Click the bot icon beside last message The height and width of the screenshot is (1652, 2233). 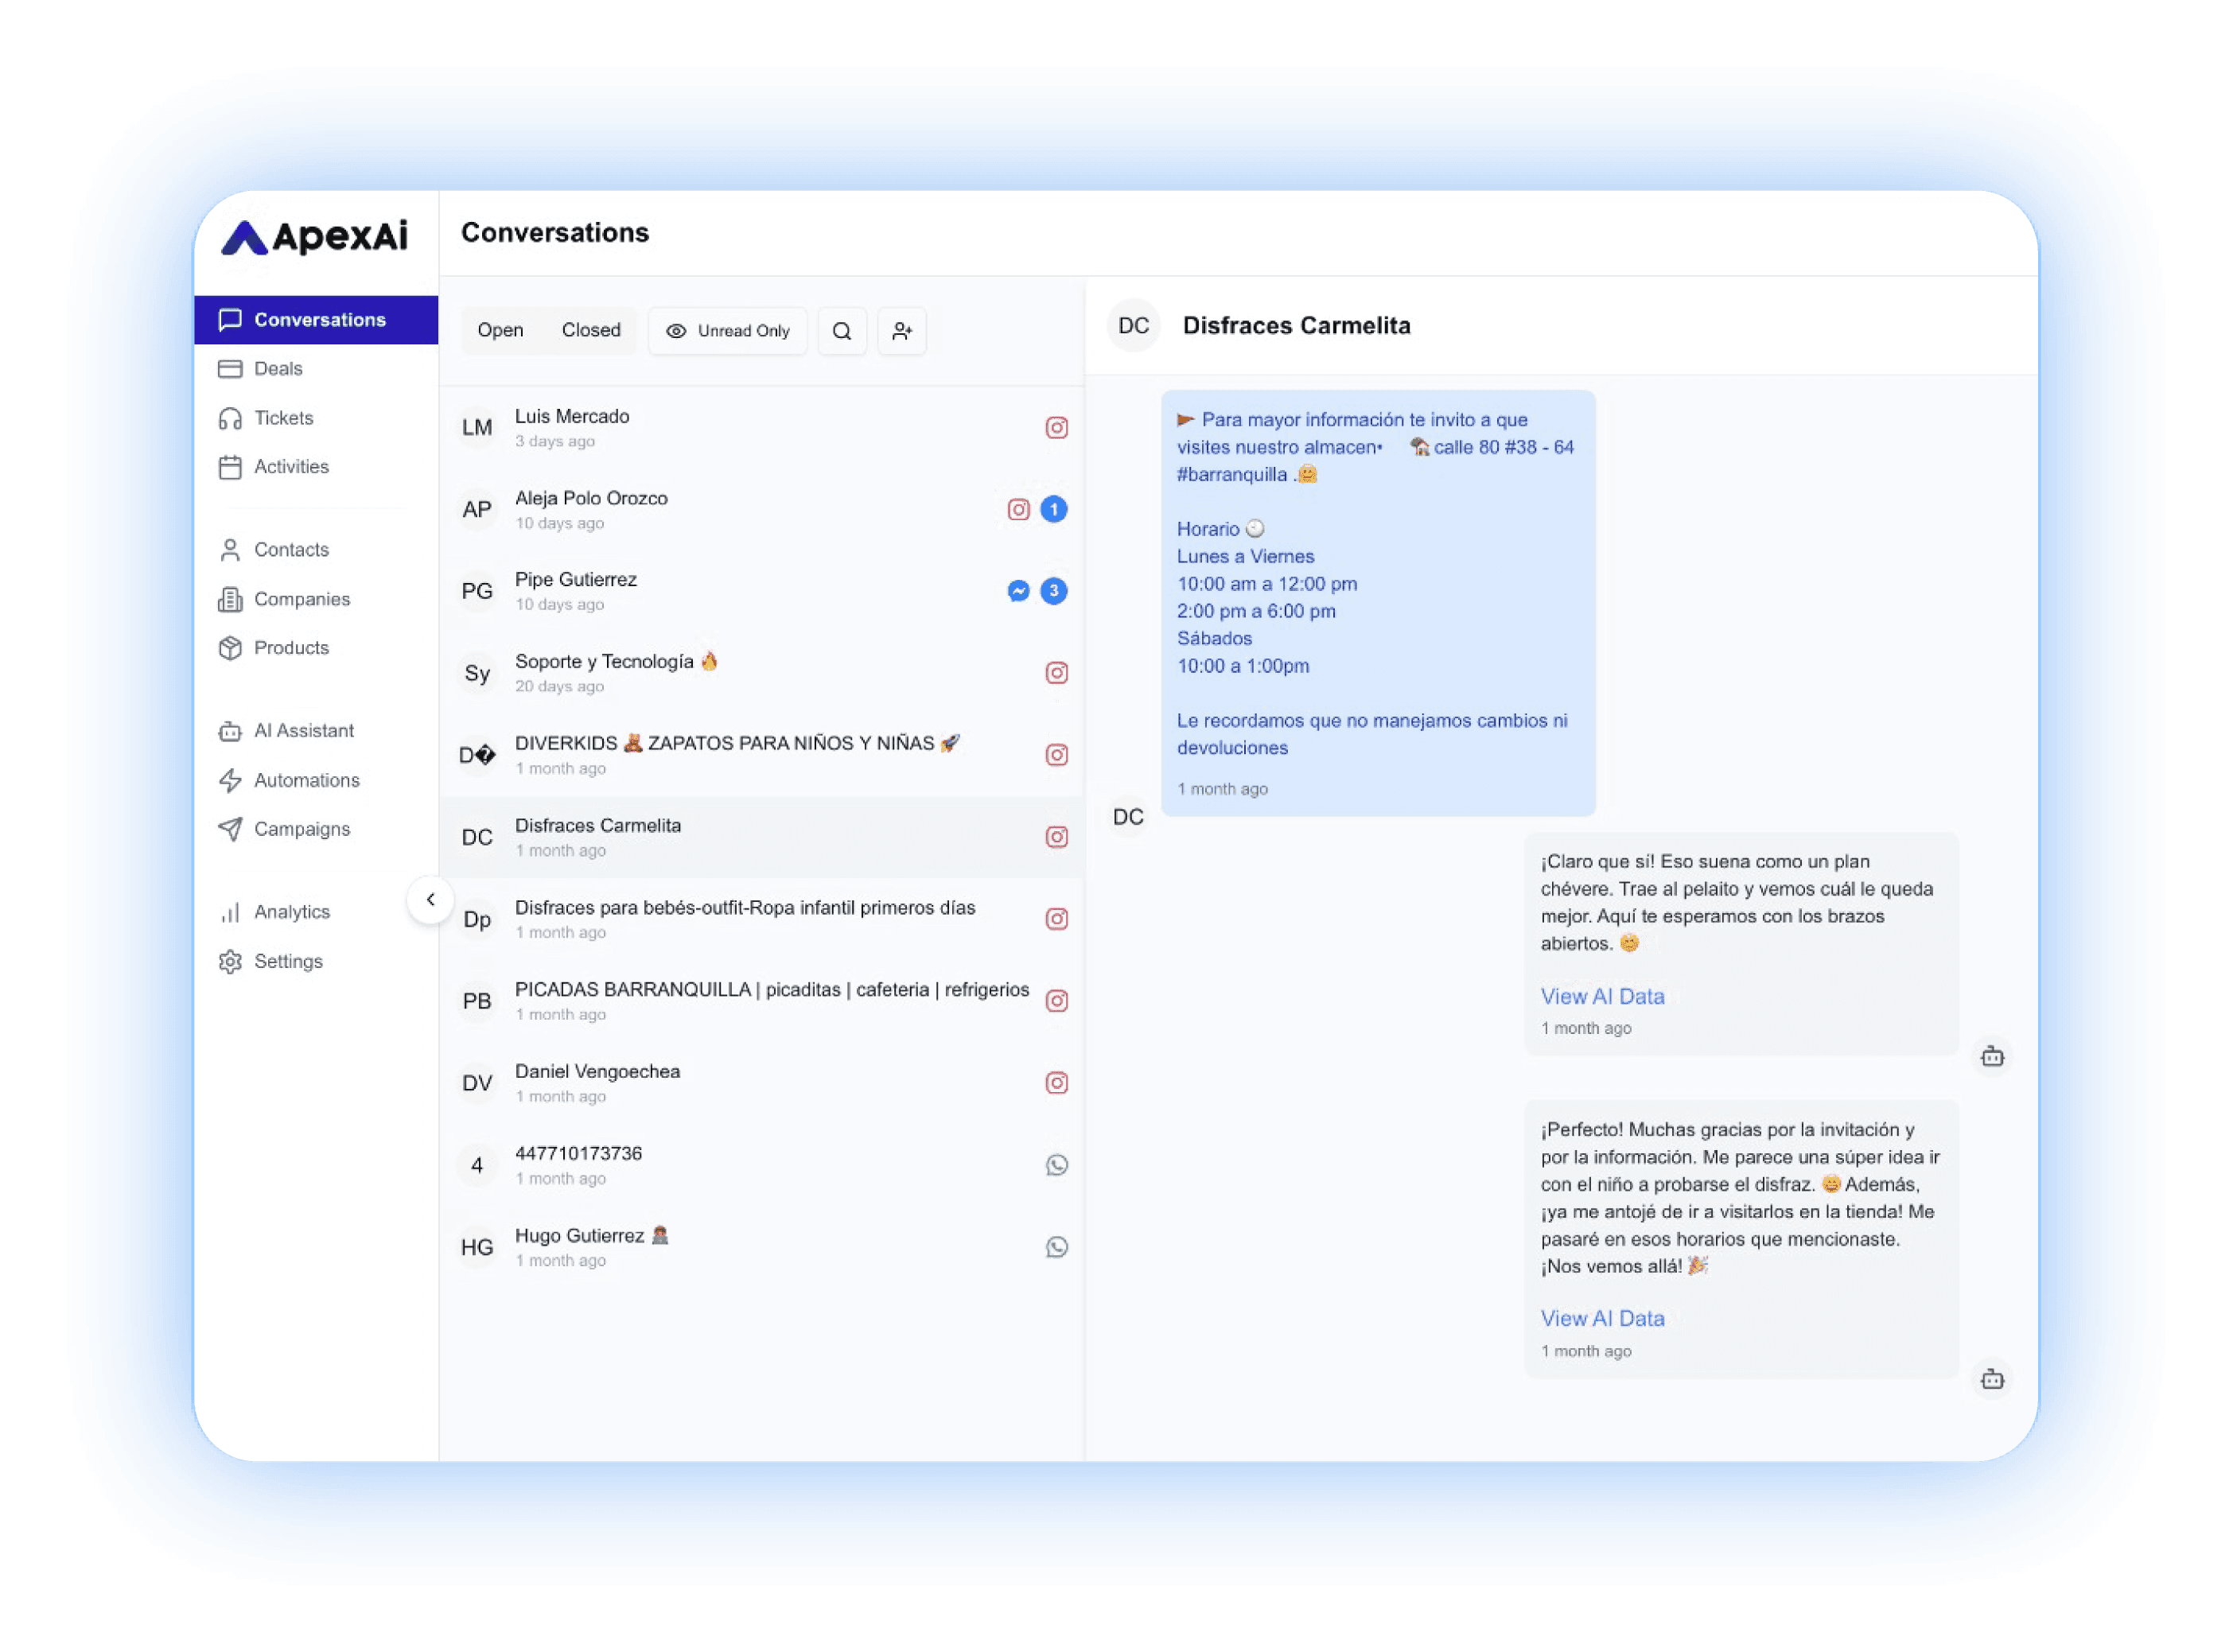pos(1992,1379)
